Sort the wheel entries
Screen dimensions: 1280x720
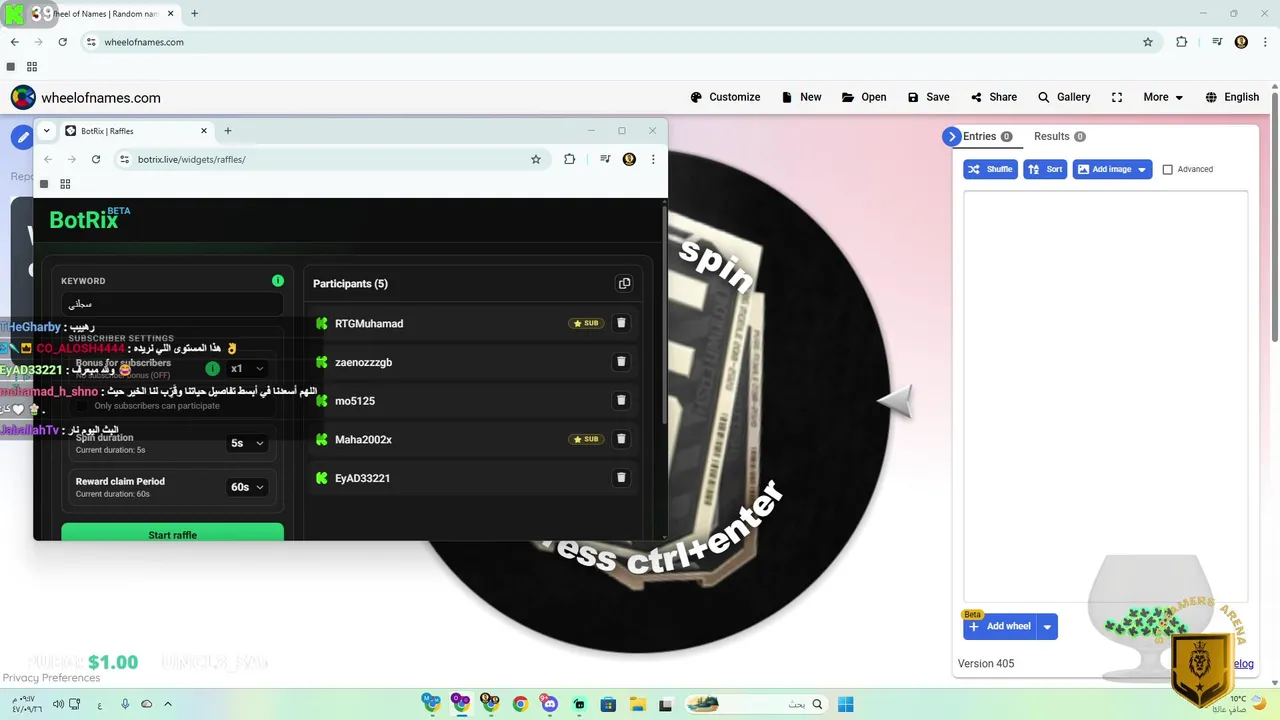[1045, 169]
